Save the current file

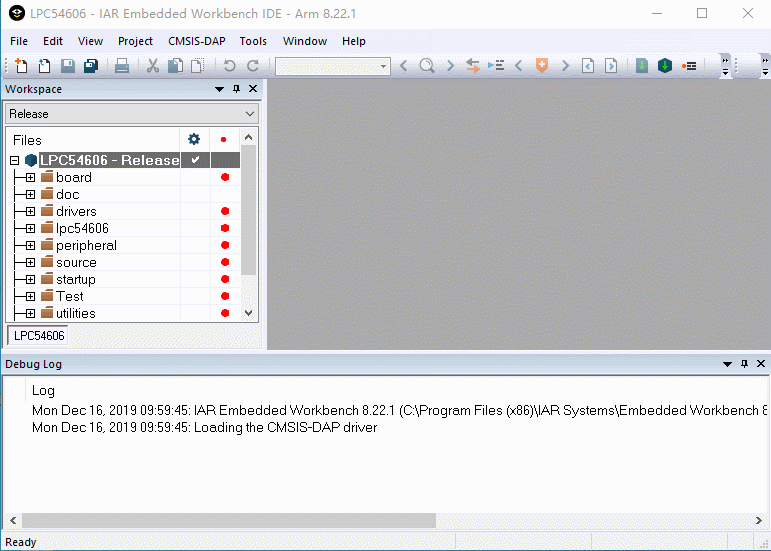click(68, 65)
